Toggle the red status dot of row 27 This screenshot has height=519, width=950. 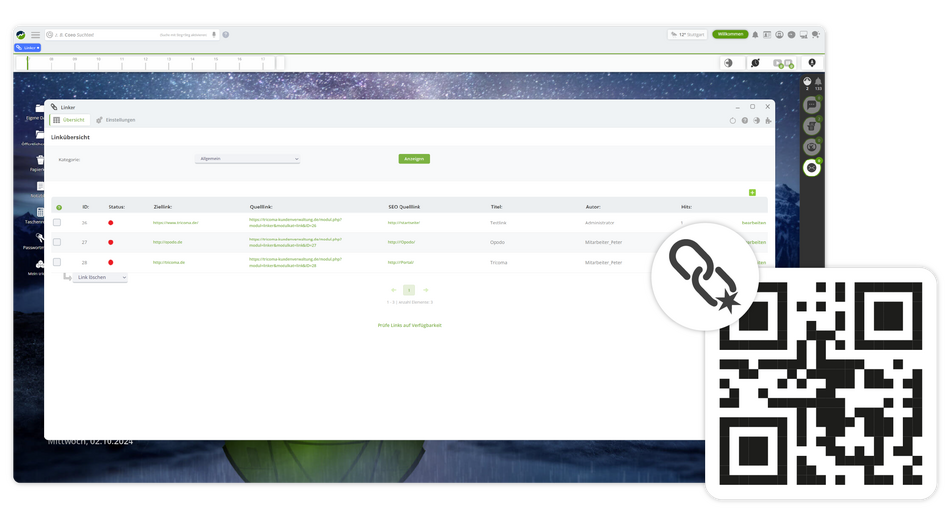(110, 242)
